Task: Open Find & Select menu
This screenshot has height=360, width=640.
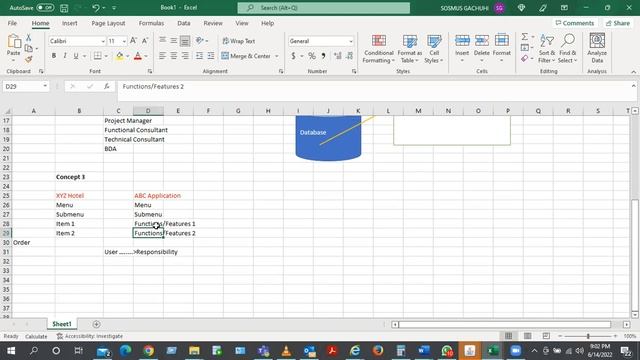Action: coord(568,49)
